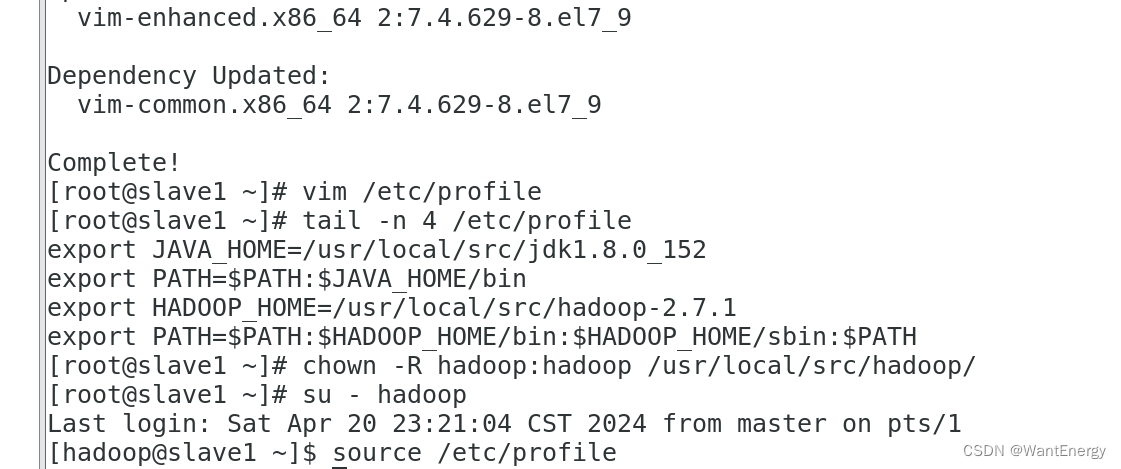Place cursor on "source /etc/profile" command
The width and height of the screenshot is (1121, 469).
474,453
